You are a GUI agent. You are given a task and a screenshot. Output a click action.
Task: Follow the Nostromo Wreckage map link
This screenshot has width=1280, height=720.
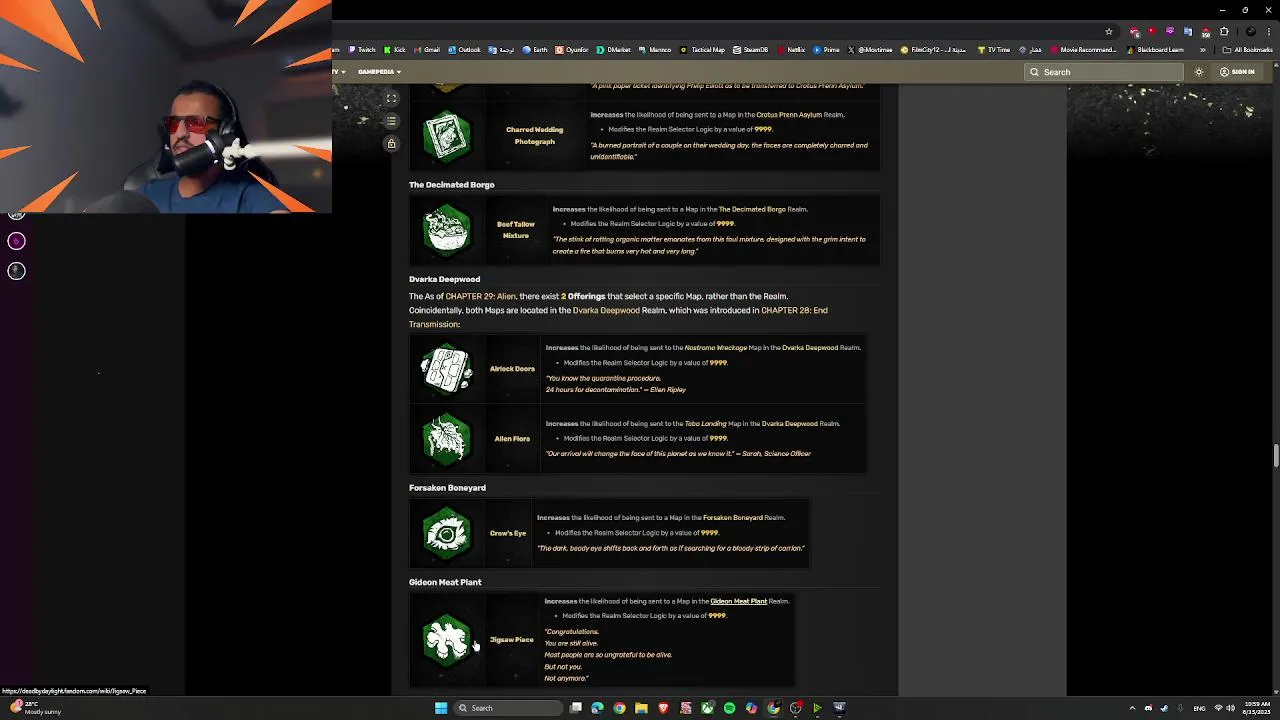716,348
